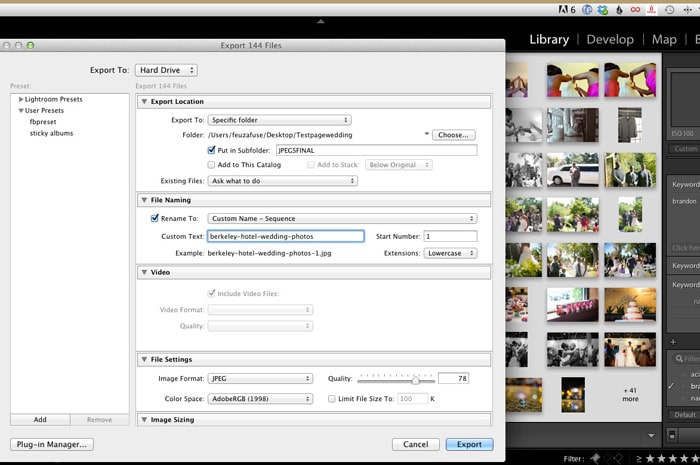Viewport: 700px width, 465px height.
Task: Select the fbpreset user preset
Action: 43,121
